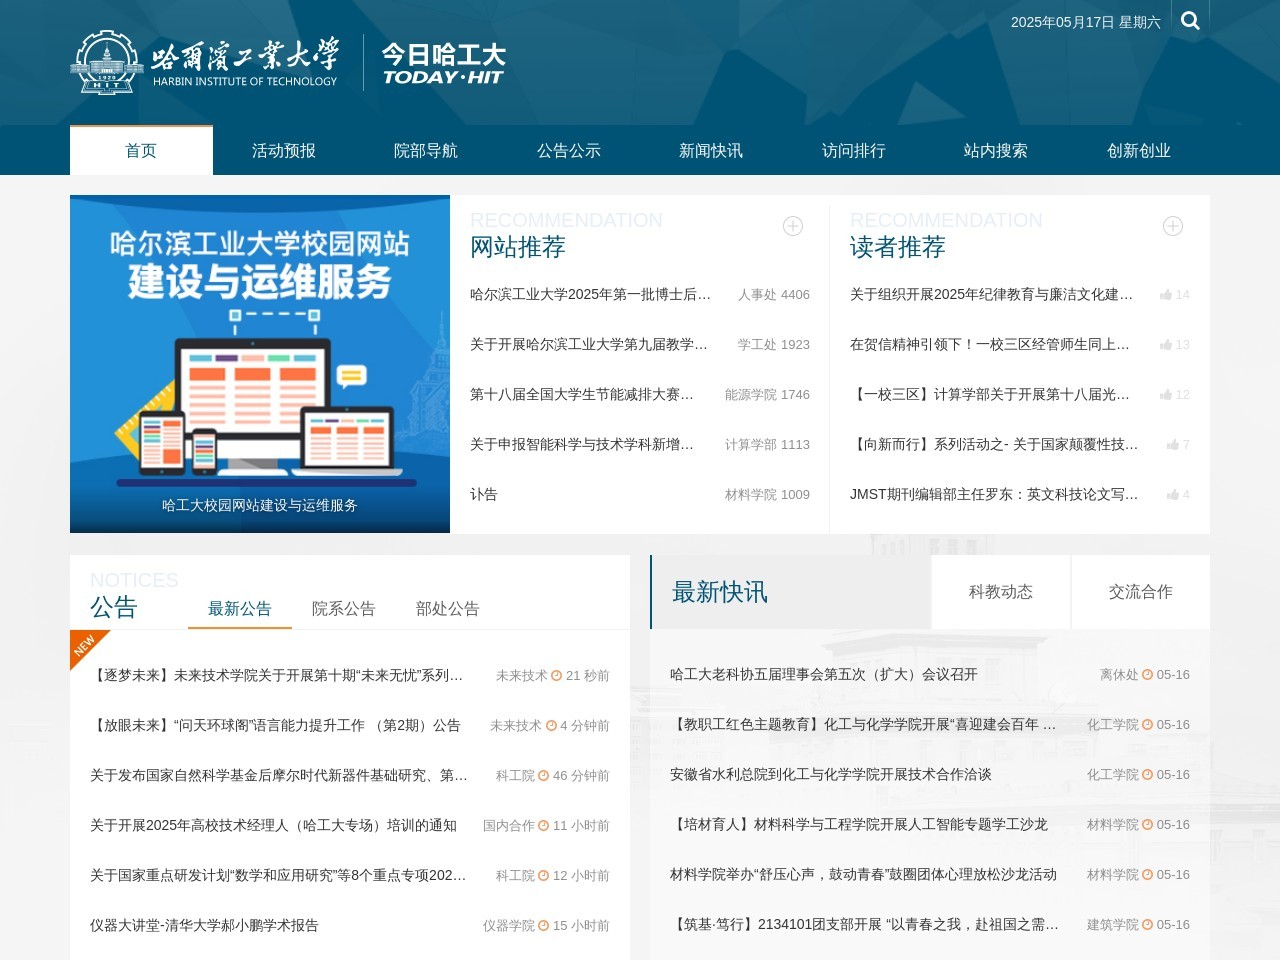Screen dimensions: 1280x960
Task: Open 关于开展哈尔滨工业大学第九届教学 article
Action: pyautogui.click(x=589, y=345)
